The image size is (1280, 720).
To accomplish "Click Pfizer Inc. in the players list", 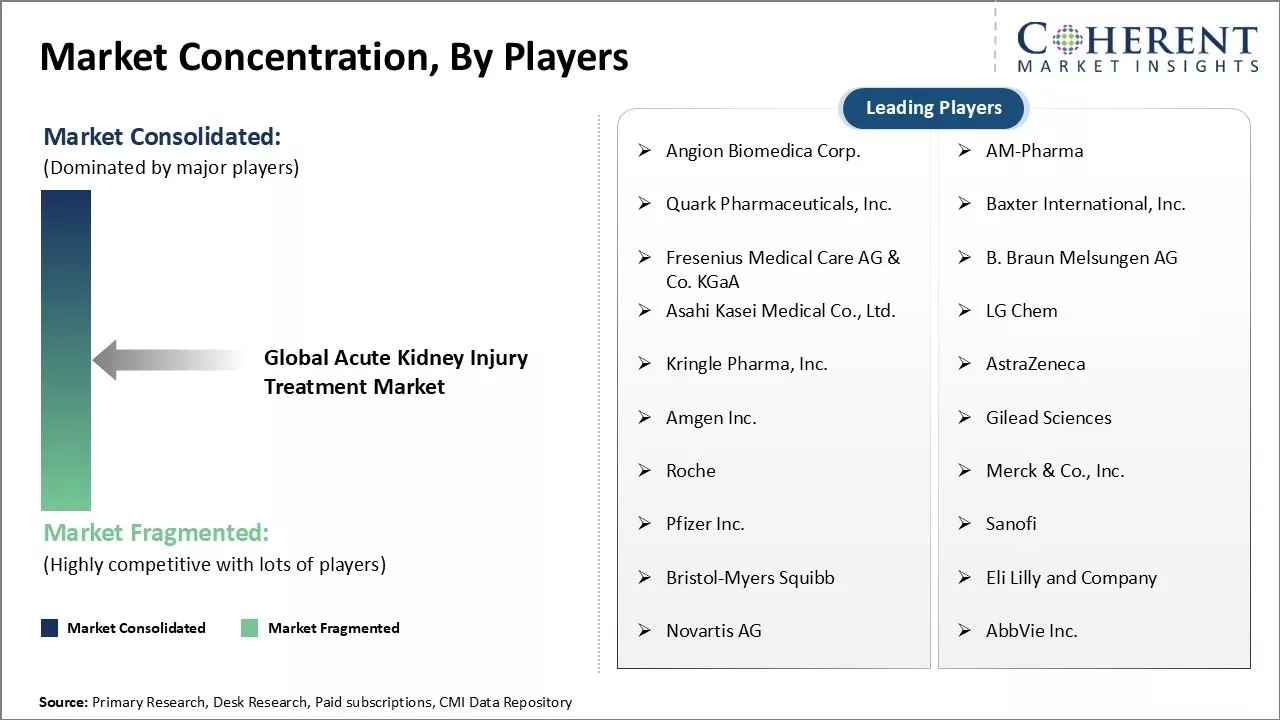I will 705,524.
